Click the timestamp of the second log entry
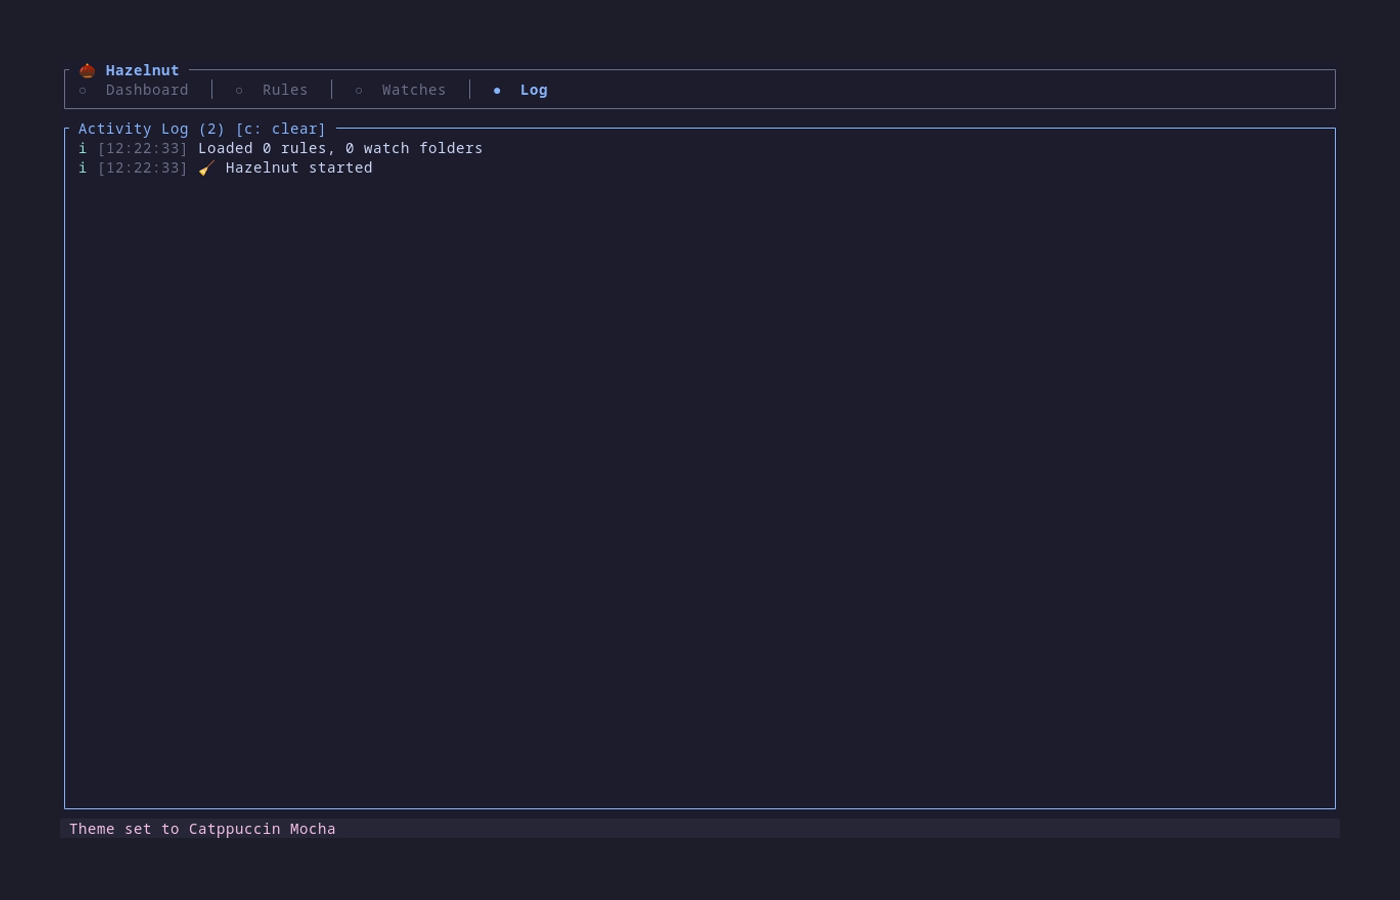The width and height of the screenshot is (1400, 900). coord(143,168)
